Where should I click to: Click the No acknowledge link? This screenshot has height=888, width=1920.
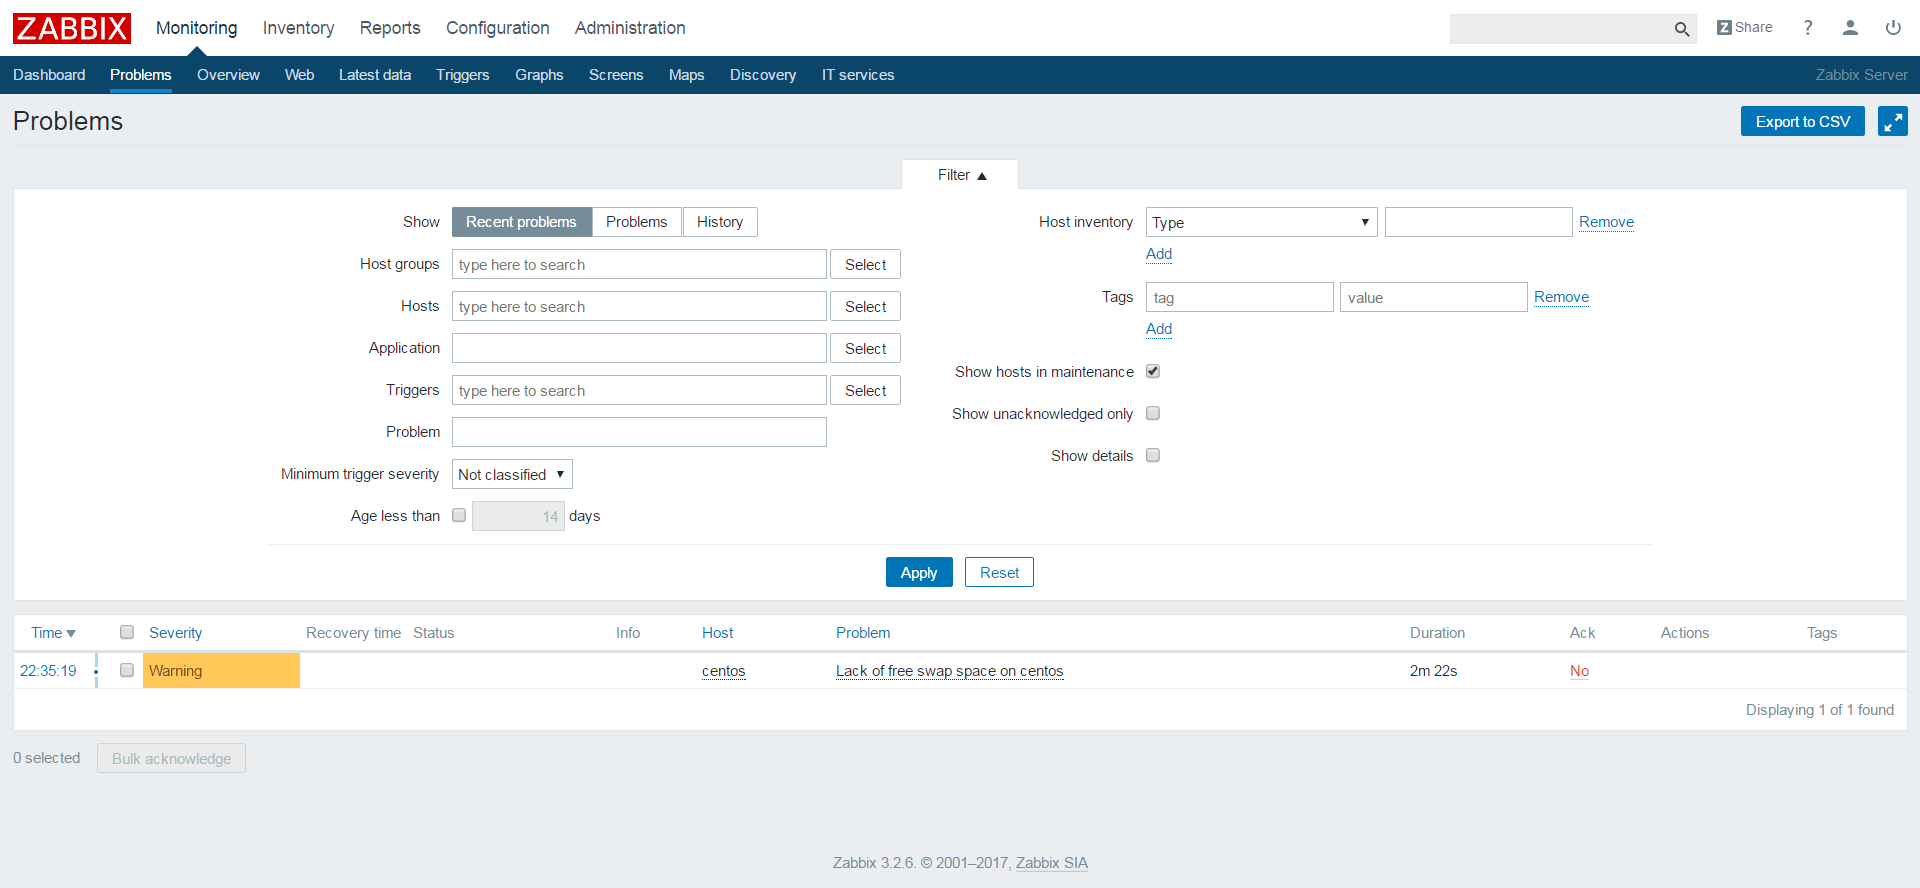click(1579, 671)
